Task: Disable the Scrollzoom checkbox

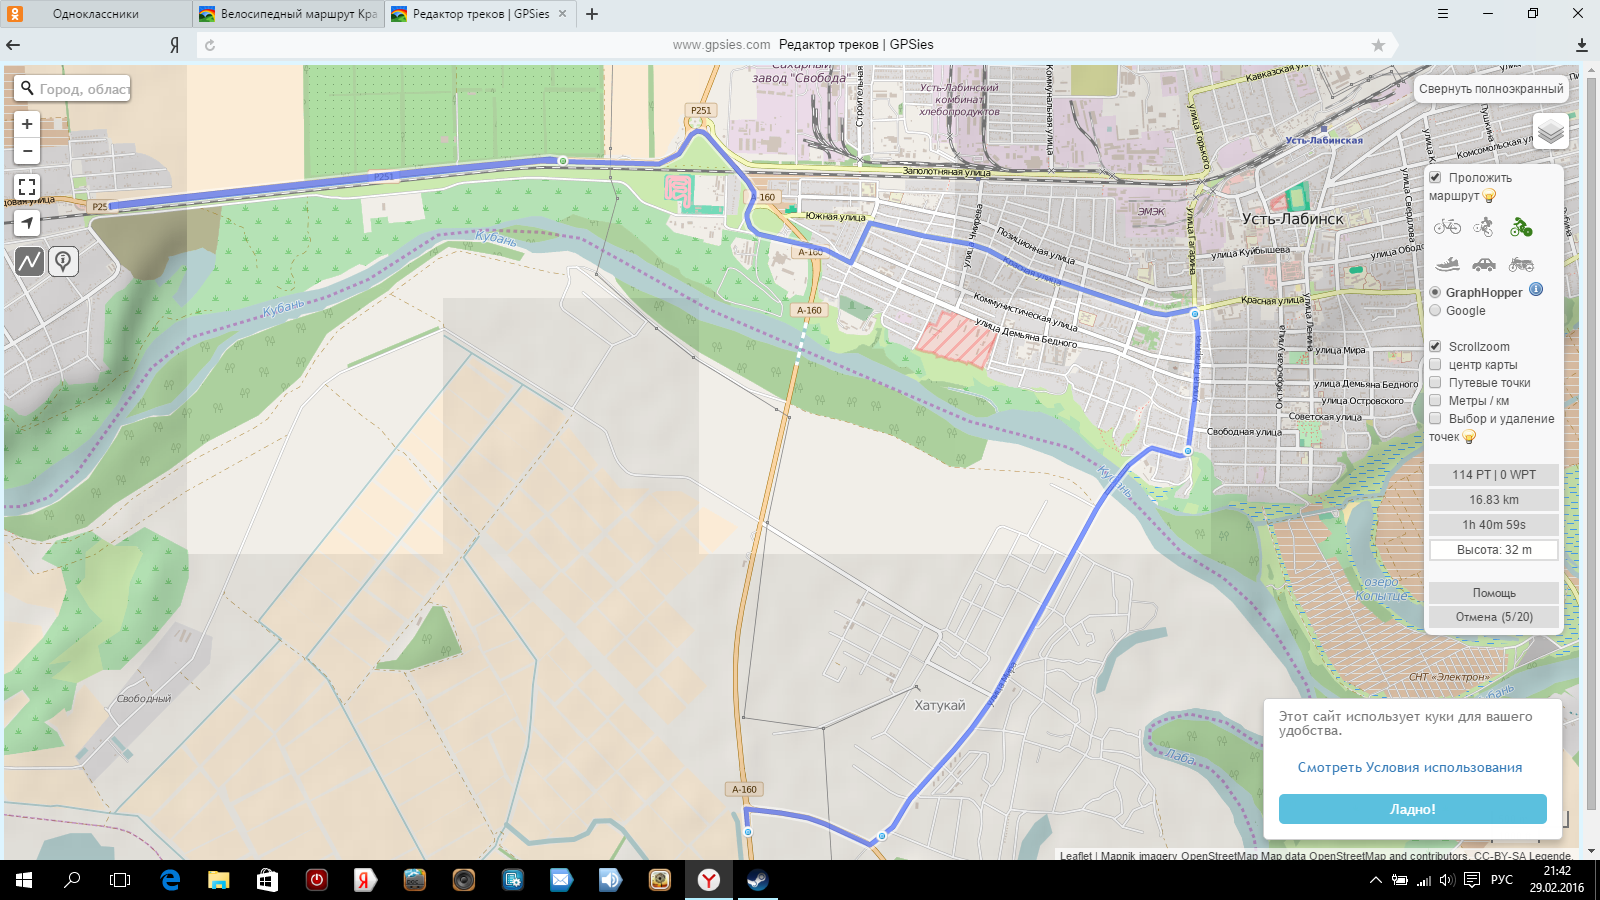Action: (1435, 346)
